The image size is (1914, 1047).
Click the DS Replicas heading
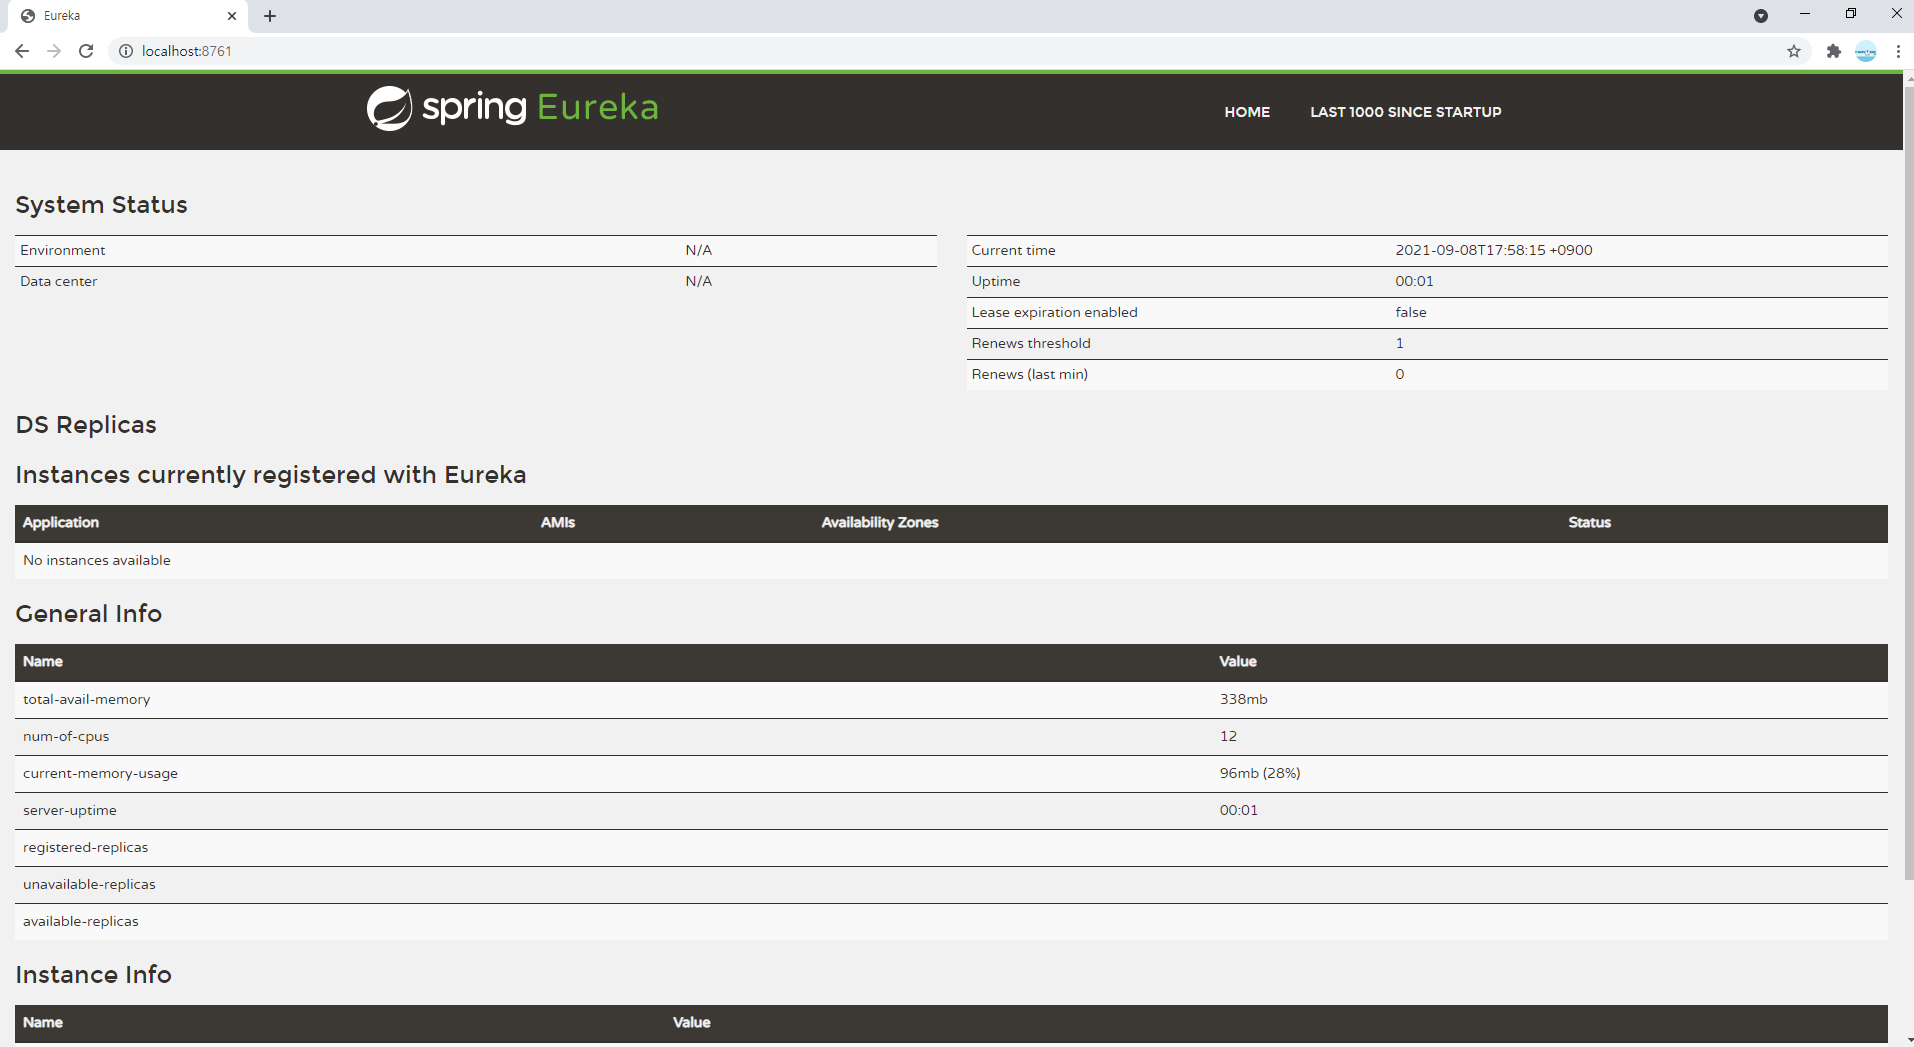pyautogui.click(x=86, y=425)
